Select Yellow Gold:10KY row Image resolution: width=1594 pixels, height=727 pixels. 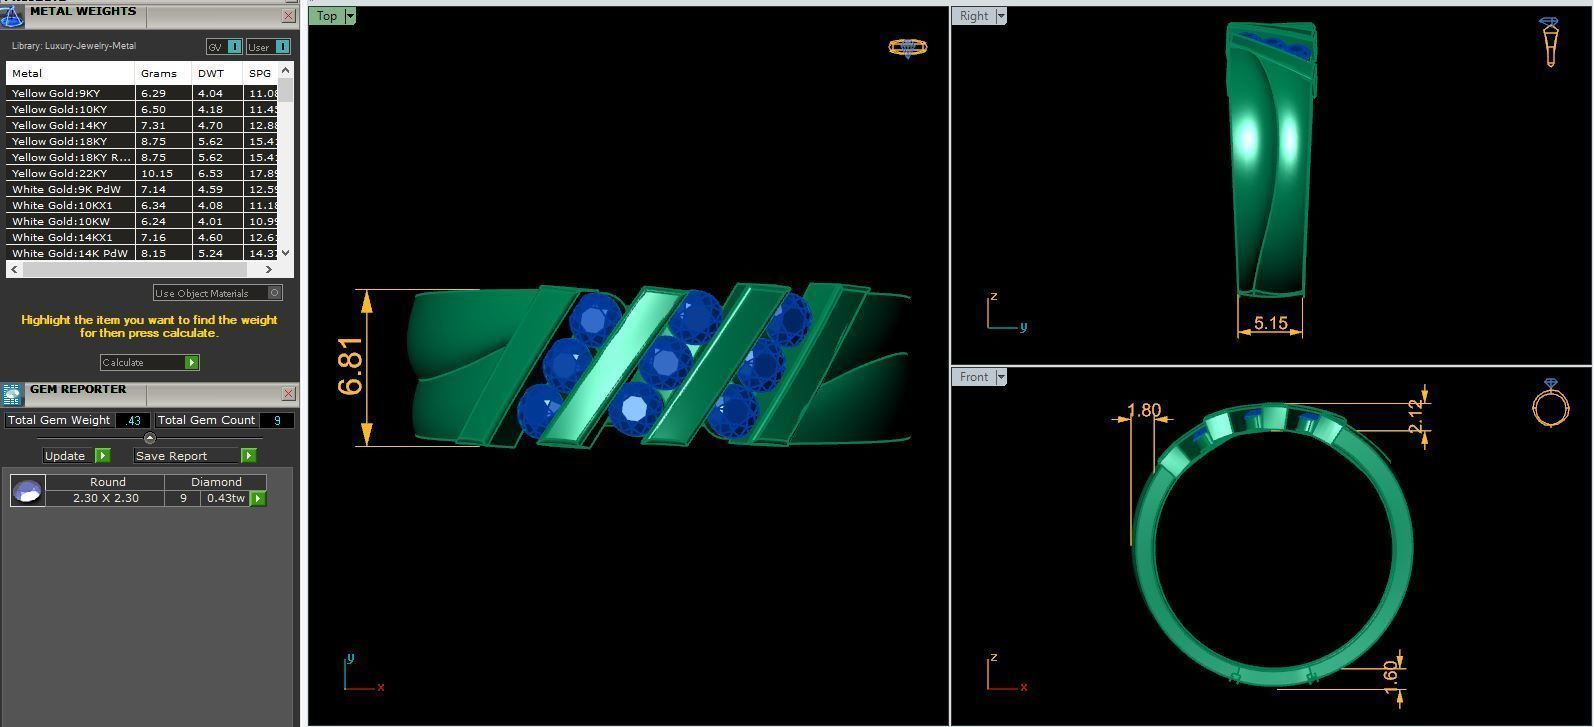(142, 109)
